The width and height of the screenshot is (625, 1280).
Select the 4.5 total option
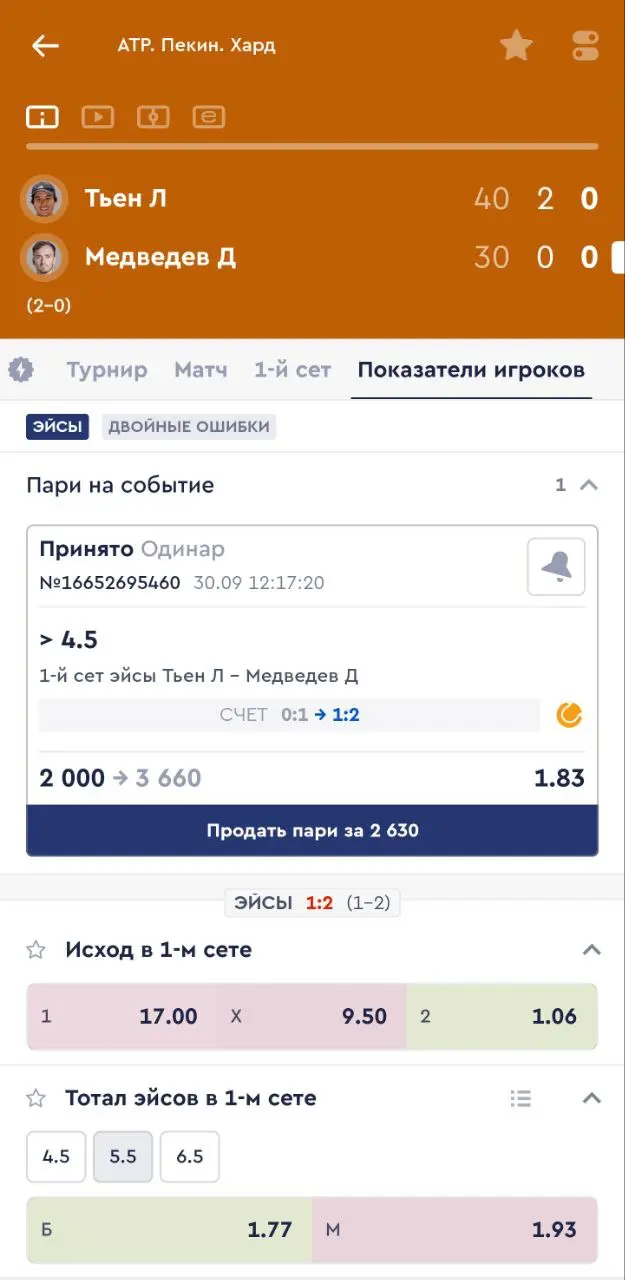(x=56, y=1156)
